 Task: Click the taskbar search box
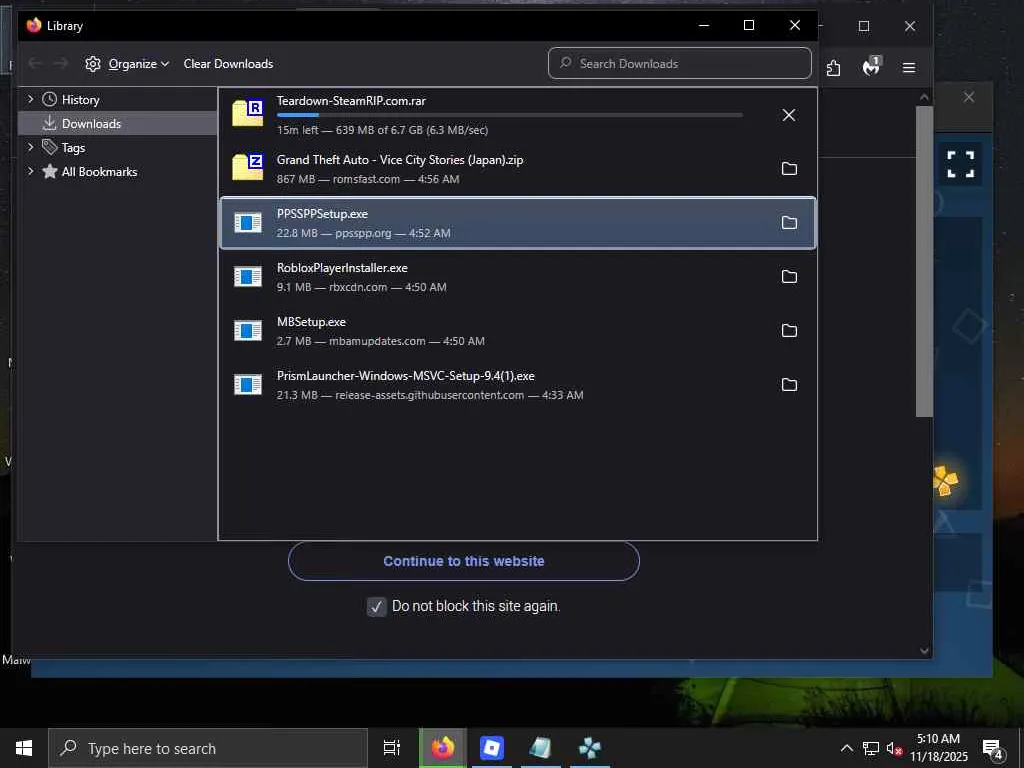point(208,748)
